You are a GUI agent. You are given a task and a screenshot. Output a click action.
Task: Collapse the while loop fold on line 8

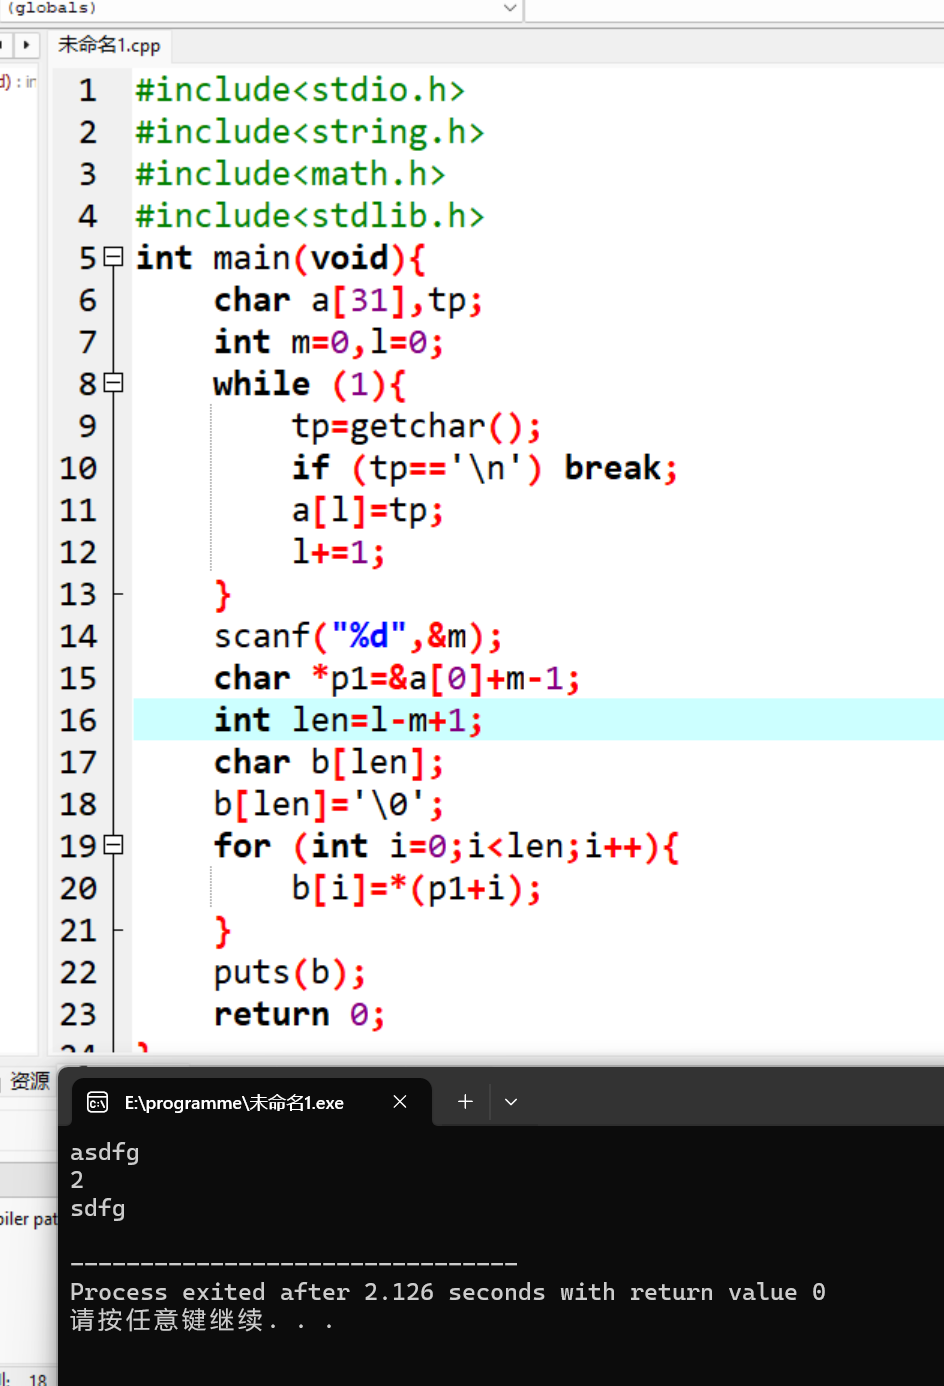[x=113, y=383]
